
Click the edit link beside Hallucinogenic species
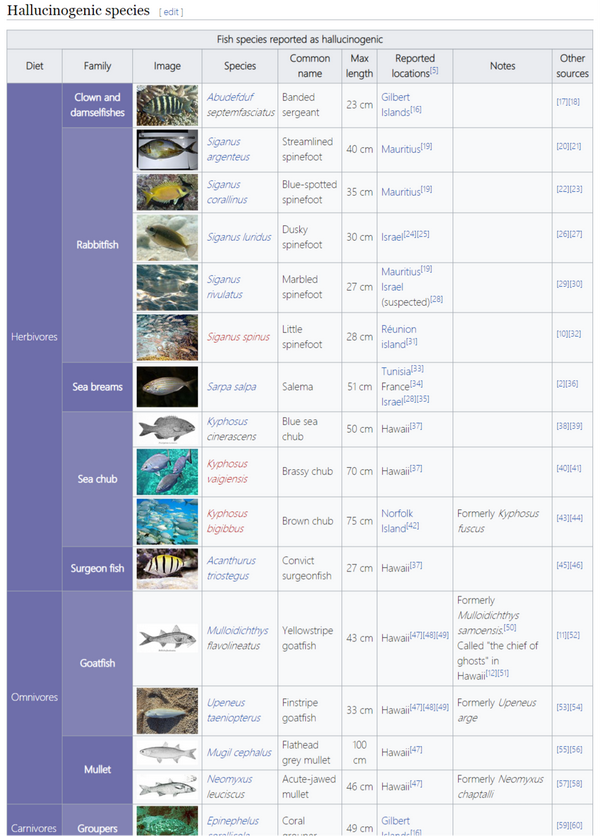click(x=171, y=12)
